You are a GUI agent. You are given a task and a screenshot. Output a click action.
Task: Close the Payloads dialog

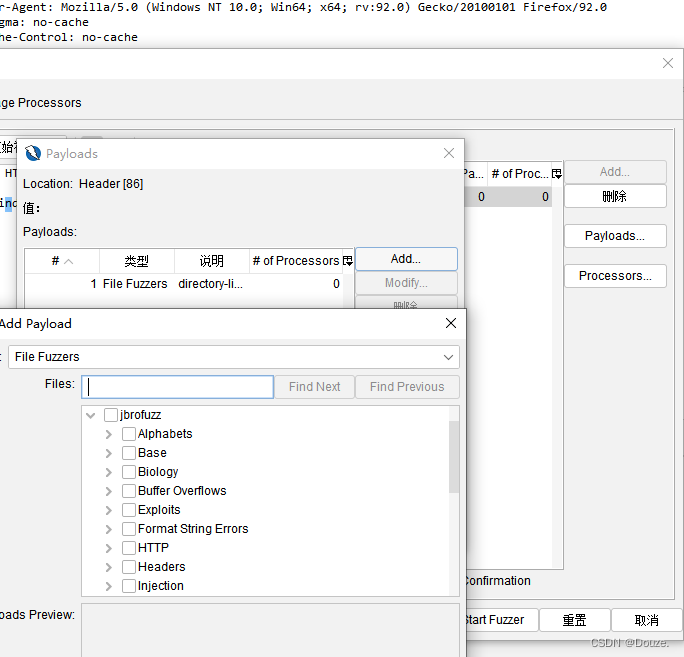pyautogui.click(x=449, y=153)
